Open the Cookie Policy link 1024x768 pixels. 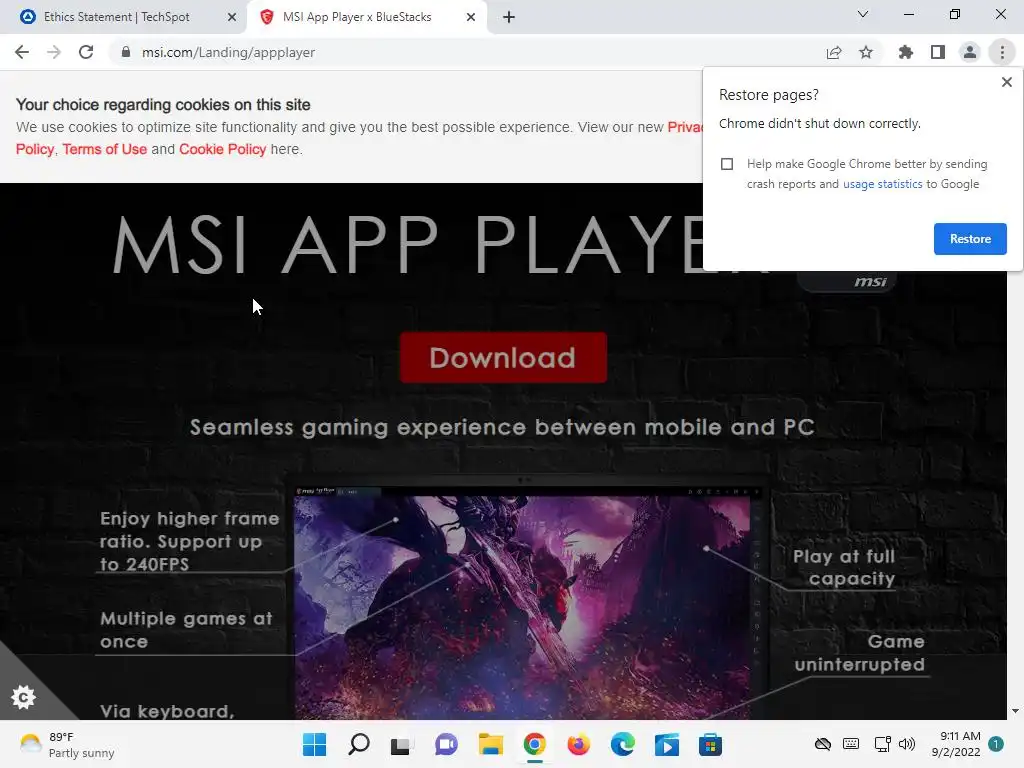coord(223,150)
